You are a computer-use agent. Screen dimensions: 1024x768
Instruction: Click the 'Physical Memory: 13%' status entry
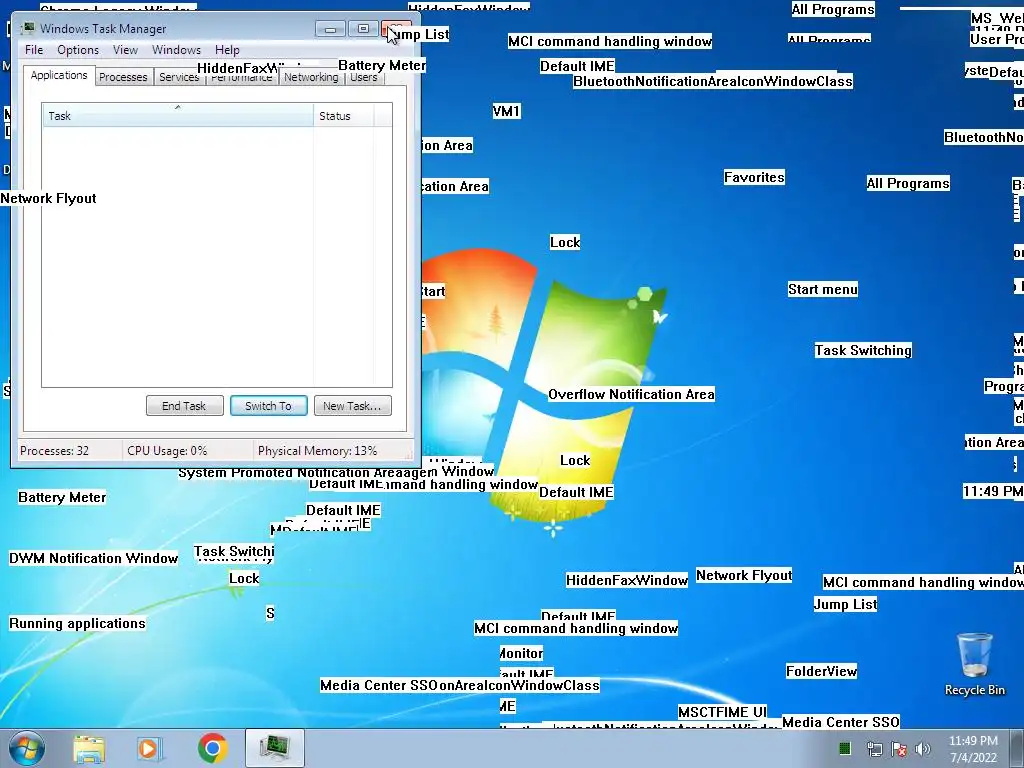pyautogui.click(x=317, y=451)
